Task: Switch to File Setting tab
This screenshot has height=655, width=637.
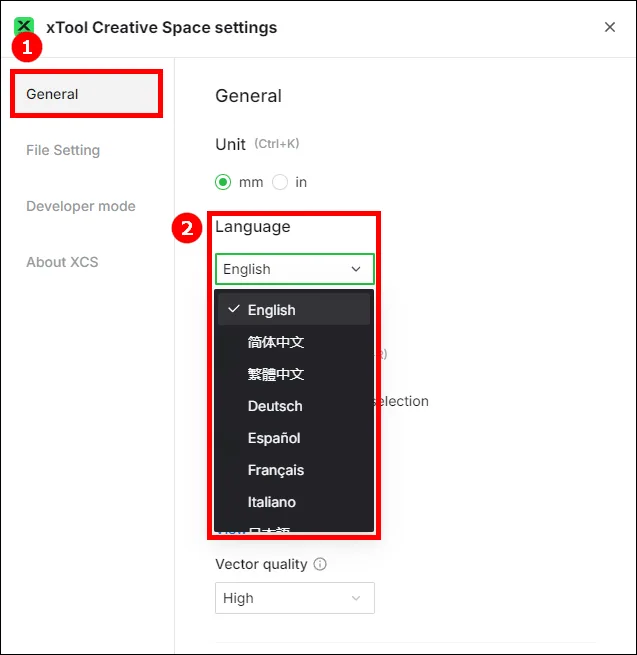Action: pyautogui.click(x=63, y=150)
